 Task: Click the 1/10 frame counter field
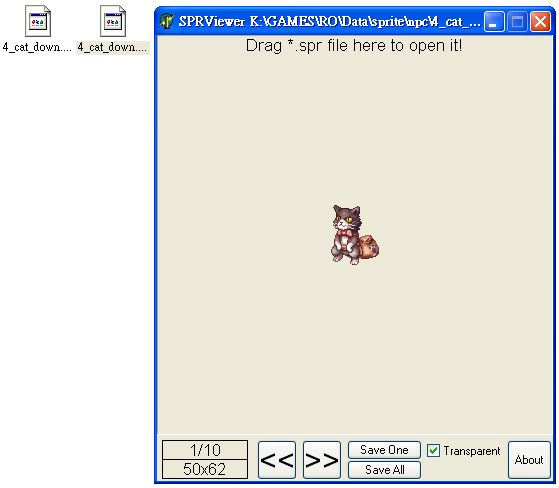point(205,450)
